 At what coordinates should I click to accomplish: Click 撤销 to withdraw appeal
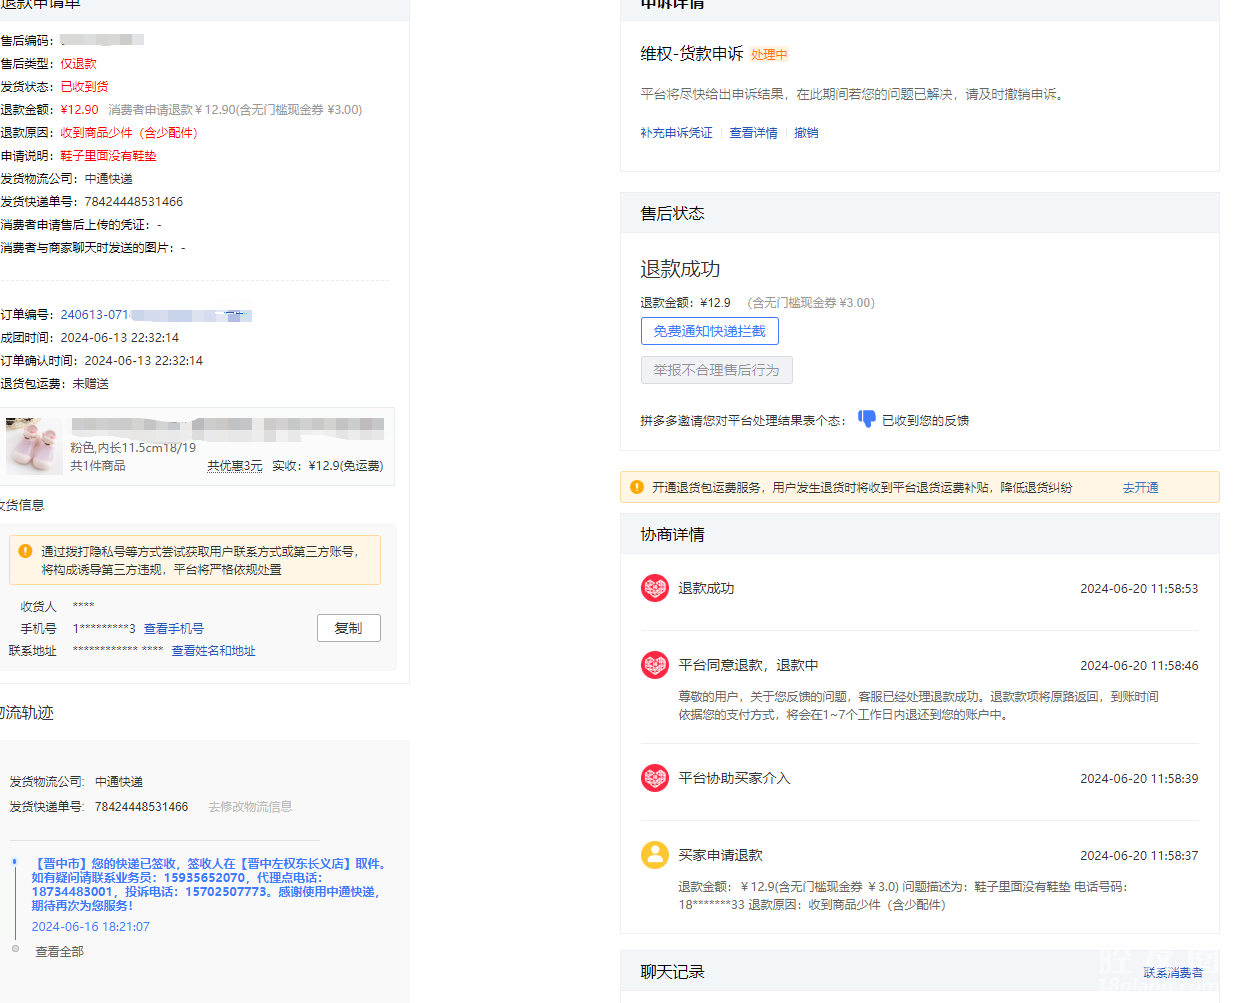(806, 133)
